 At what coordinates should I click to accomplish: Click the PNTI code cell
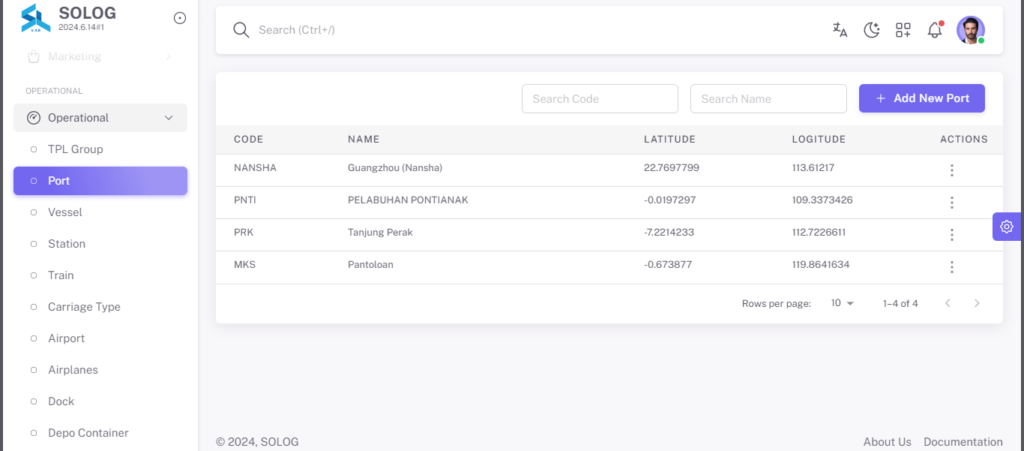[245, 200]
